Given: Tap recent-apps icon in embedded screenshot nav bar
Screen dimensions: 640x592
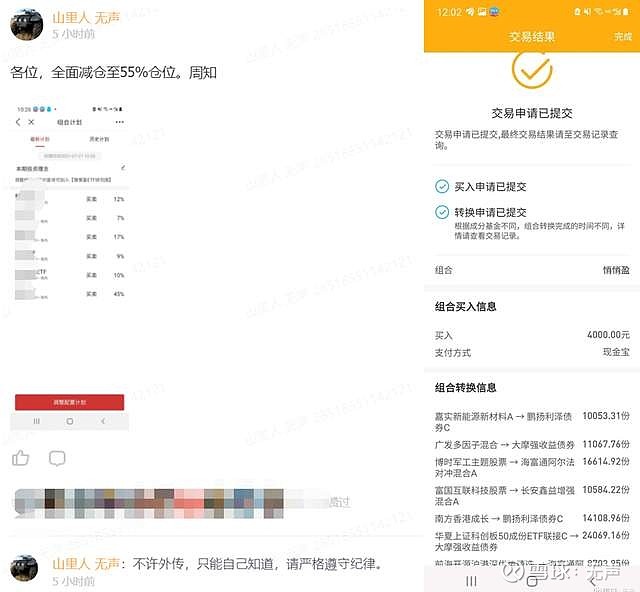Looking at the screenshot, I should (37, 421).
